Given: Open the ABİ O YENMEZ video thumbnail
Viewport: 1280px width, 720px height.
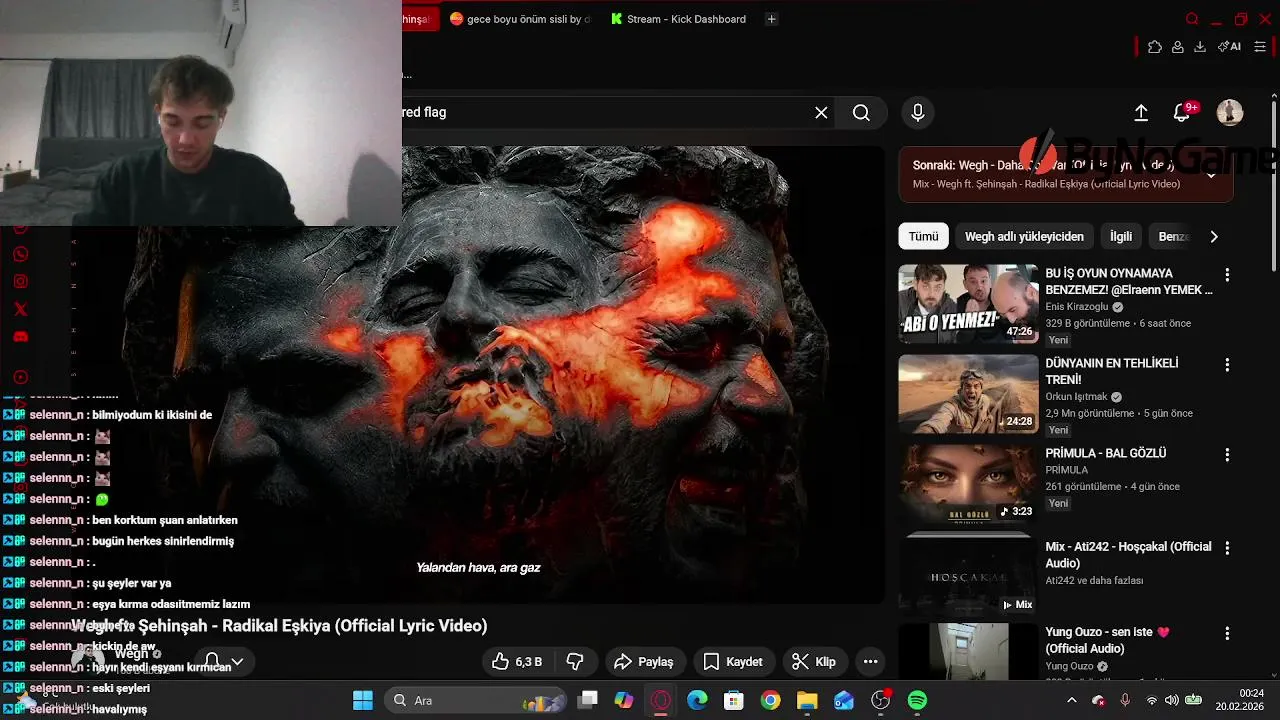Looking at the screenshot, I should 968,304.
